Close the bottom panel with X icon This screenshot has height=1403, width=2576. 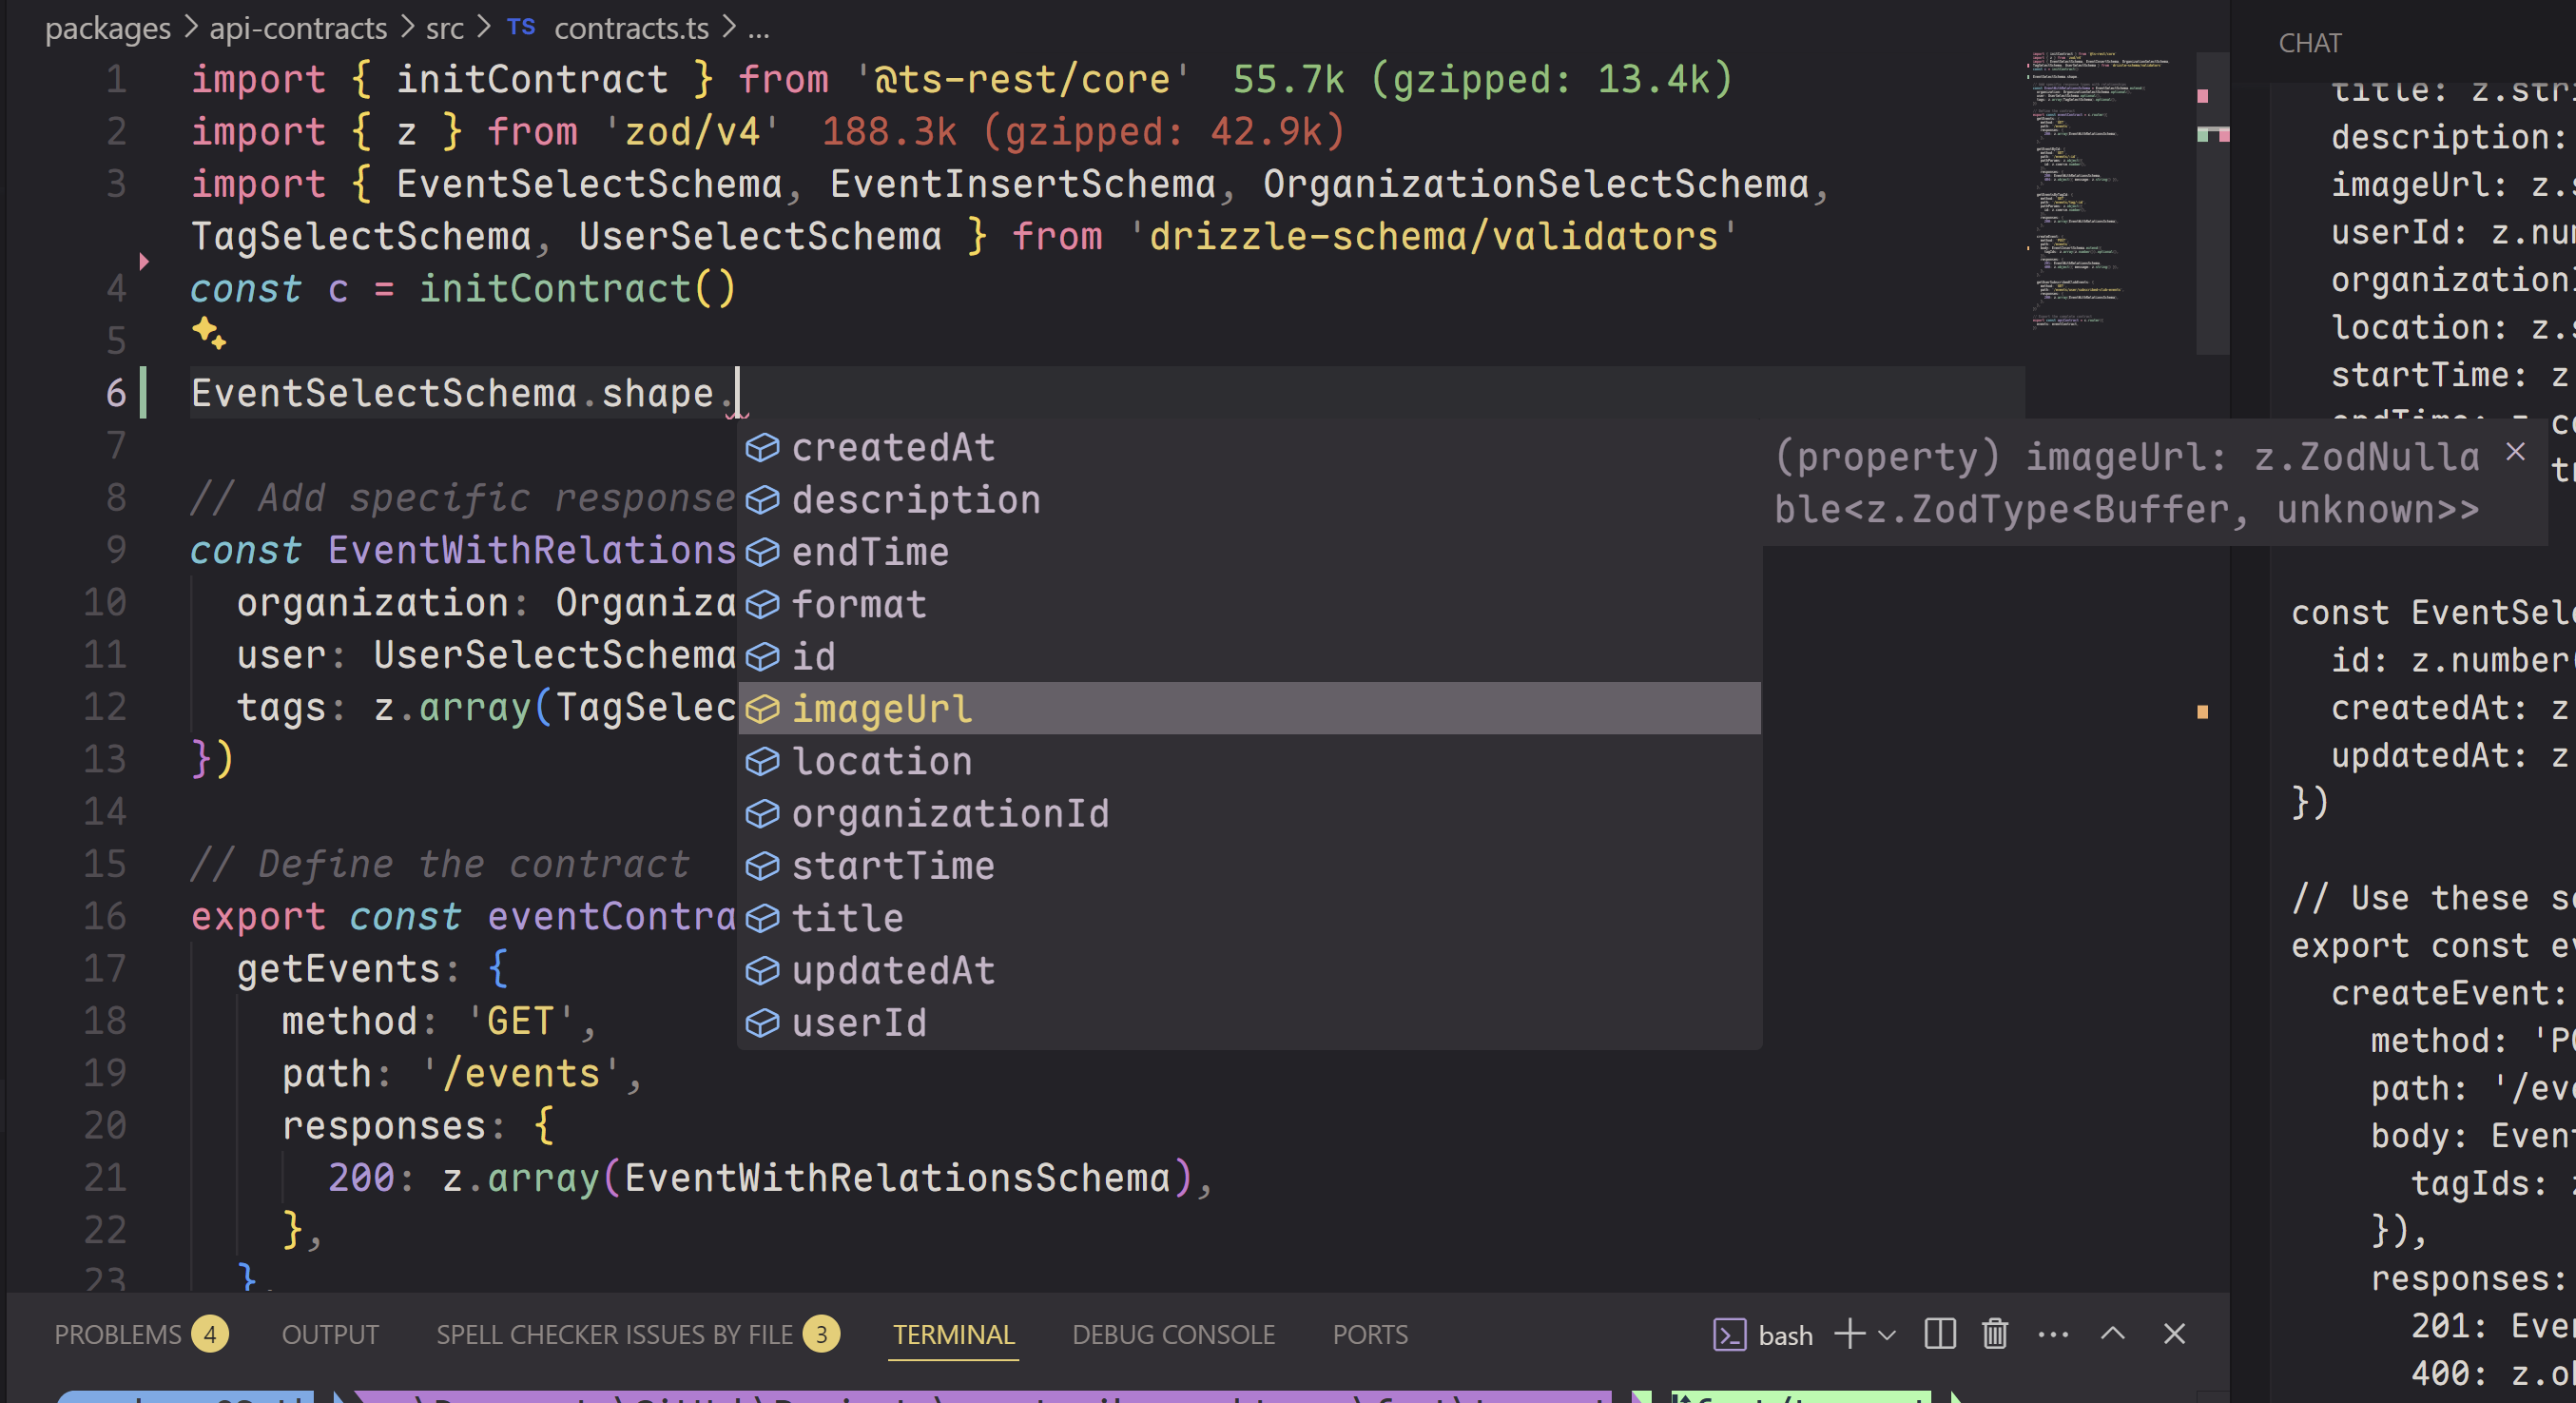pyautogui.click(x=2174, y=1334)
